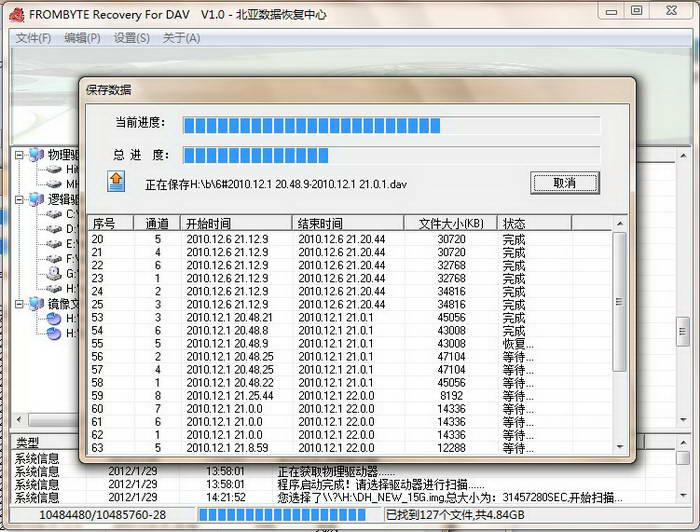
Task: Click the status bar scan progress bar
Action: 288,515
